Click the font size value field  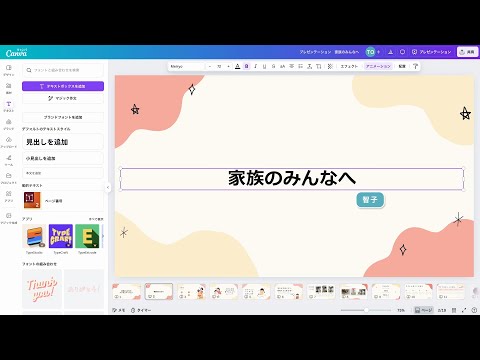click(219, 66)
